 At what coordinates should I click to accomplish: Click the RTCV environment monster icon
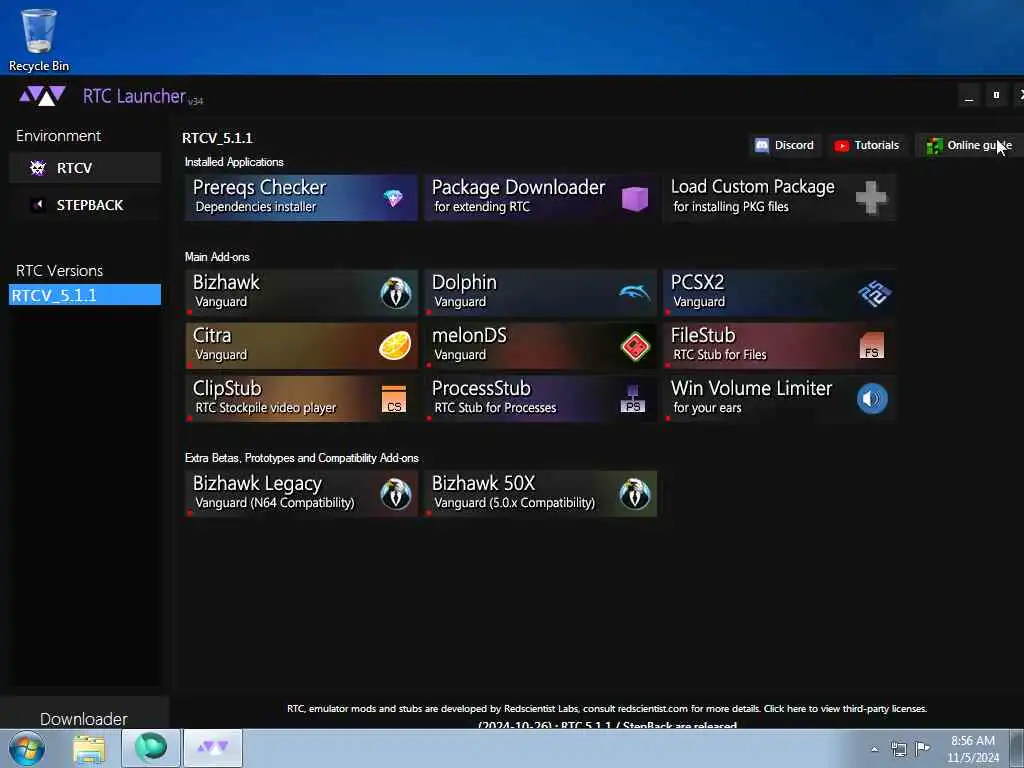tap(38, 168)
